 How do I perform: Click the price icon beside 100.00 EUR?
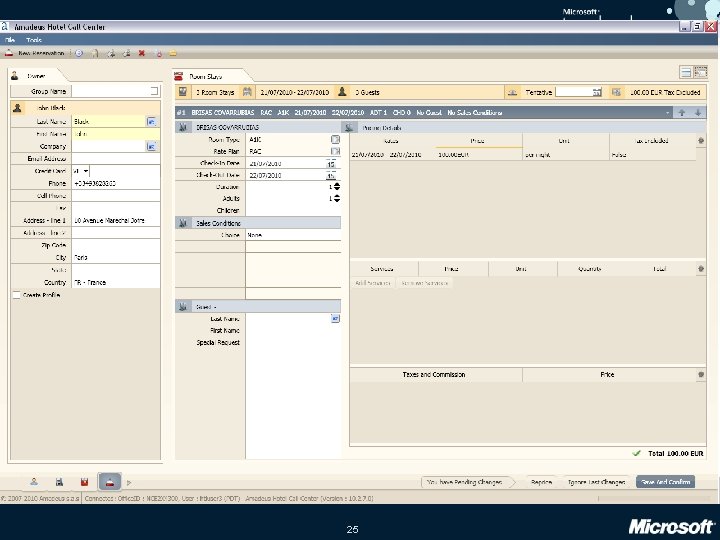[616, 92]
